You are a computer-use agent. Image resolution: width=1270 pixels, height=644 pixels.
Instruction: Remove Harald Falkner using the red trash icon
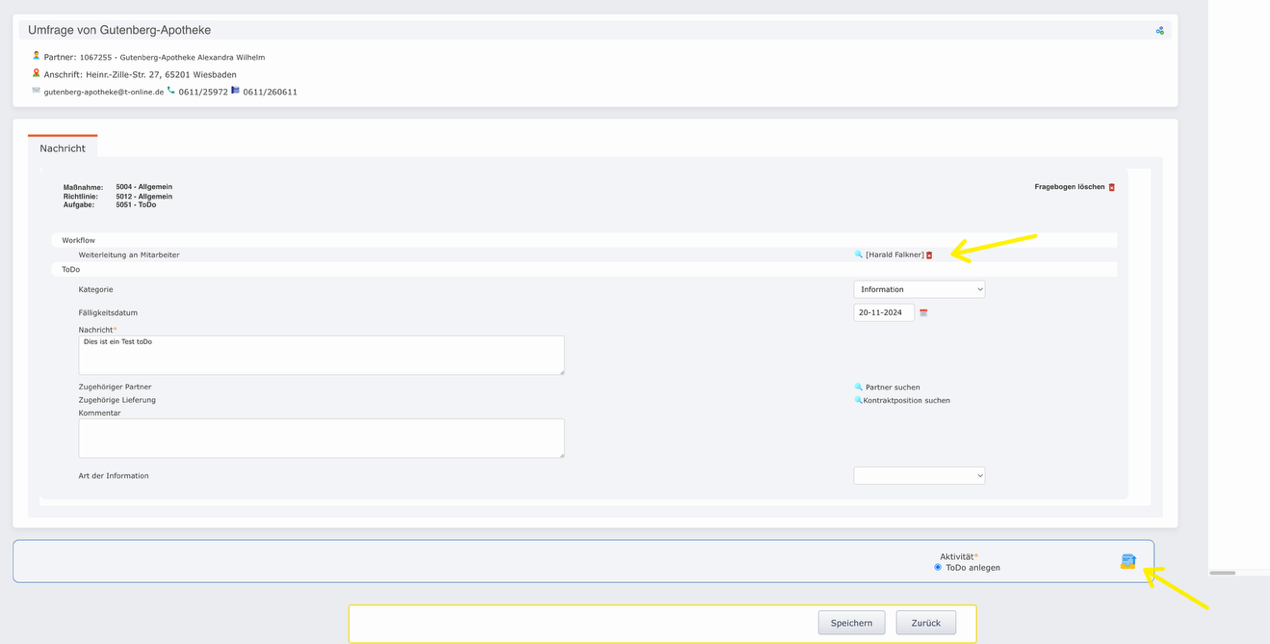click(x=928, y=254)
